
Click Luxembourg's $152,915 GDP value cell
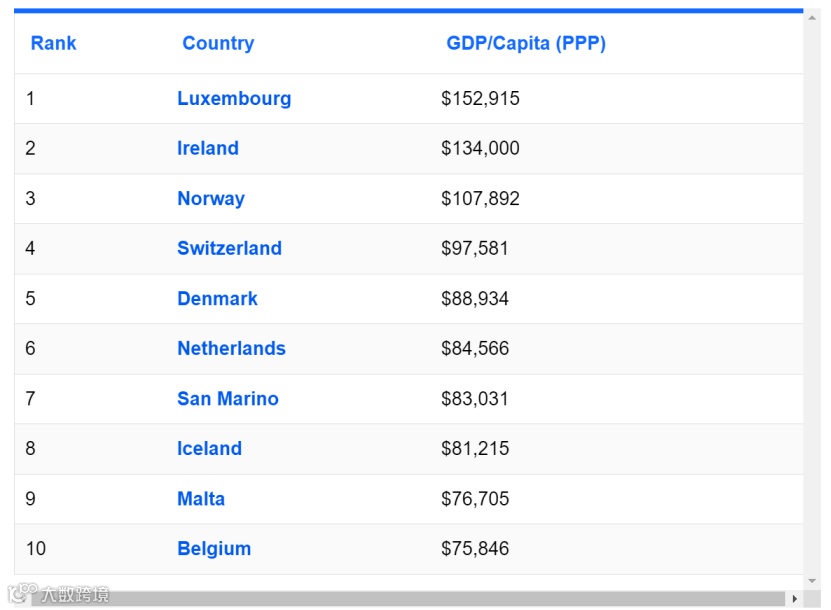(480, 98)
